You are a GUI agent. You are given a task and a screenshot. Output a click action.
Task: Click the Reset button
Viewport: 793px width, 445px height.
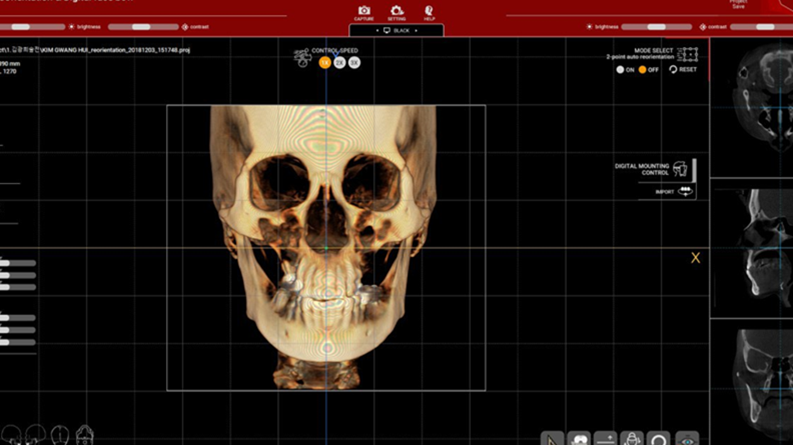point(683,70)
